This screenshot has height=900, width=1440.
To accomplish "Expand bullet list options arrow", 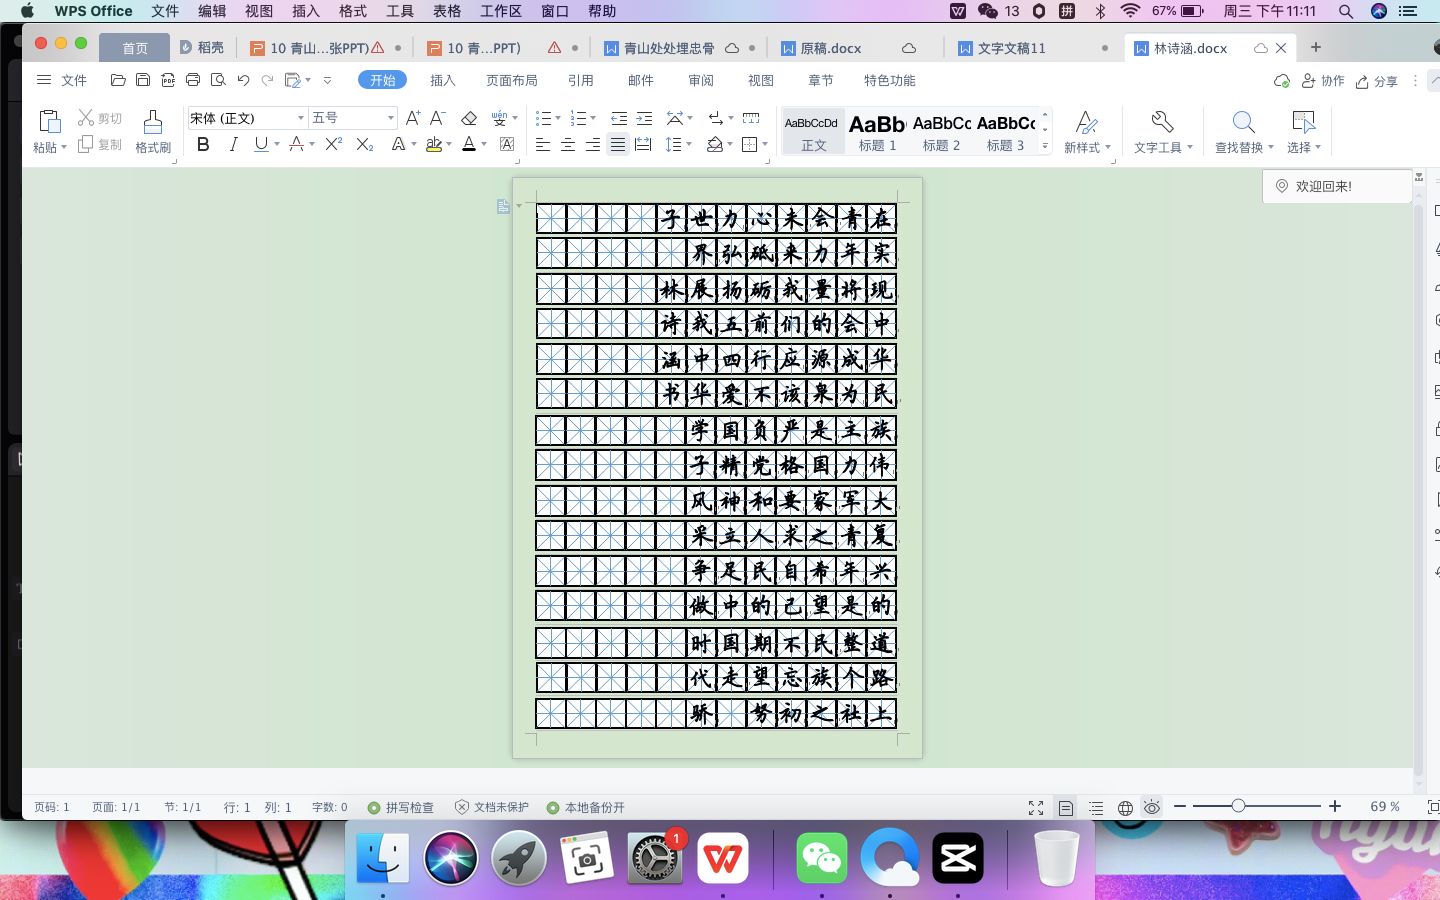I will pos(558,118).
